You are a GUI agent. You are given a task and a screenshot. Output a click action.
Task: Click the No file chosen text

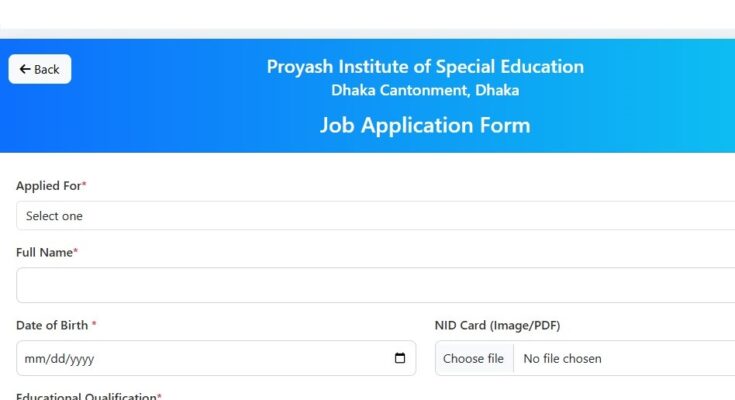click(562, 359)
